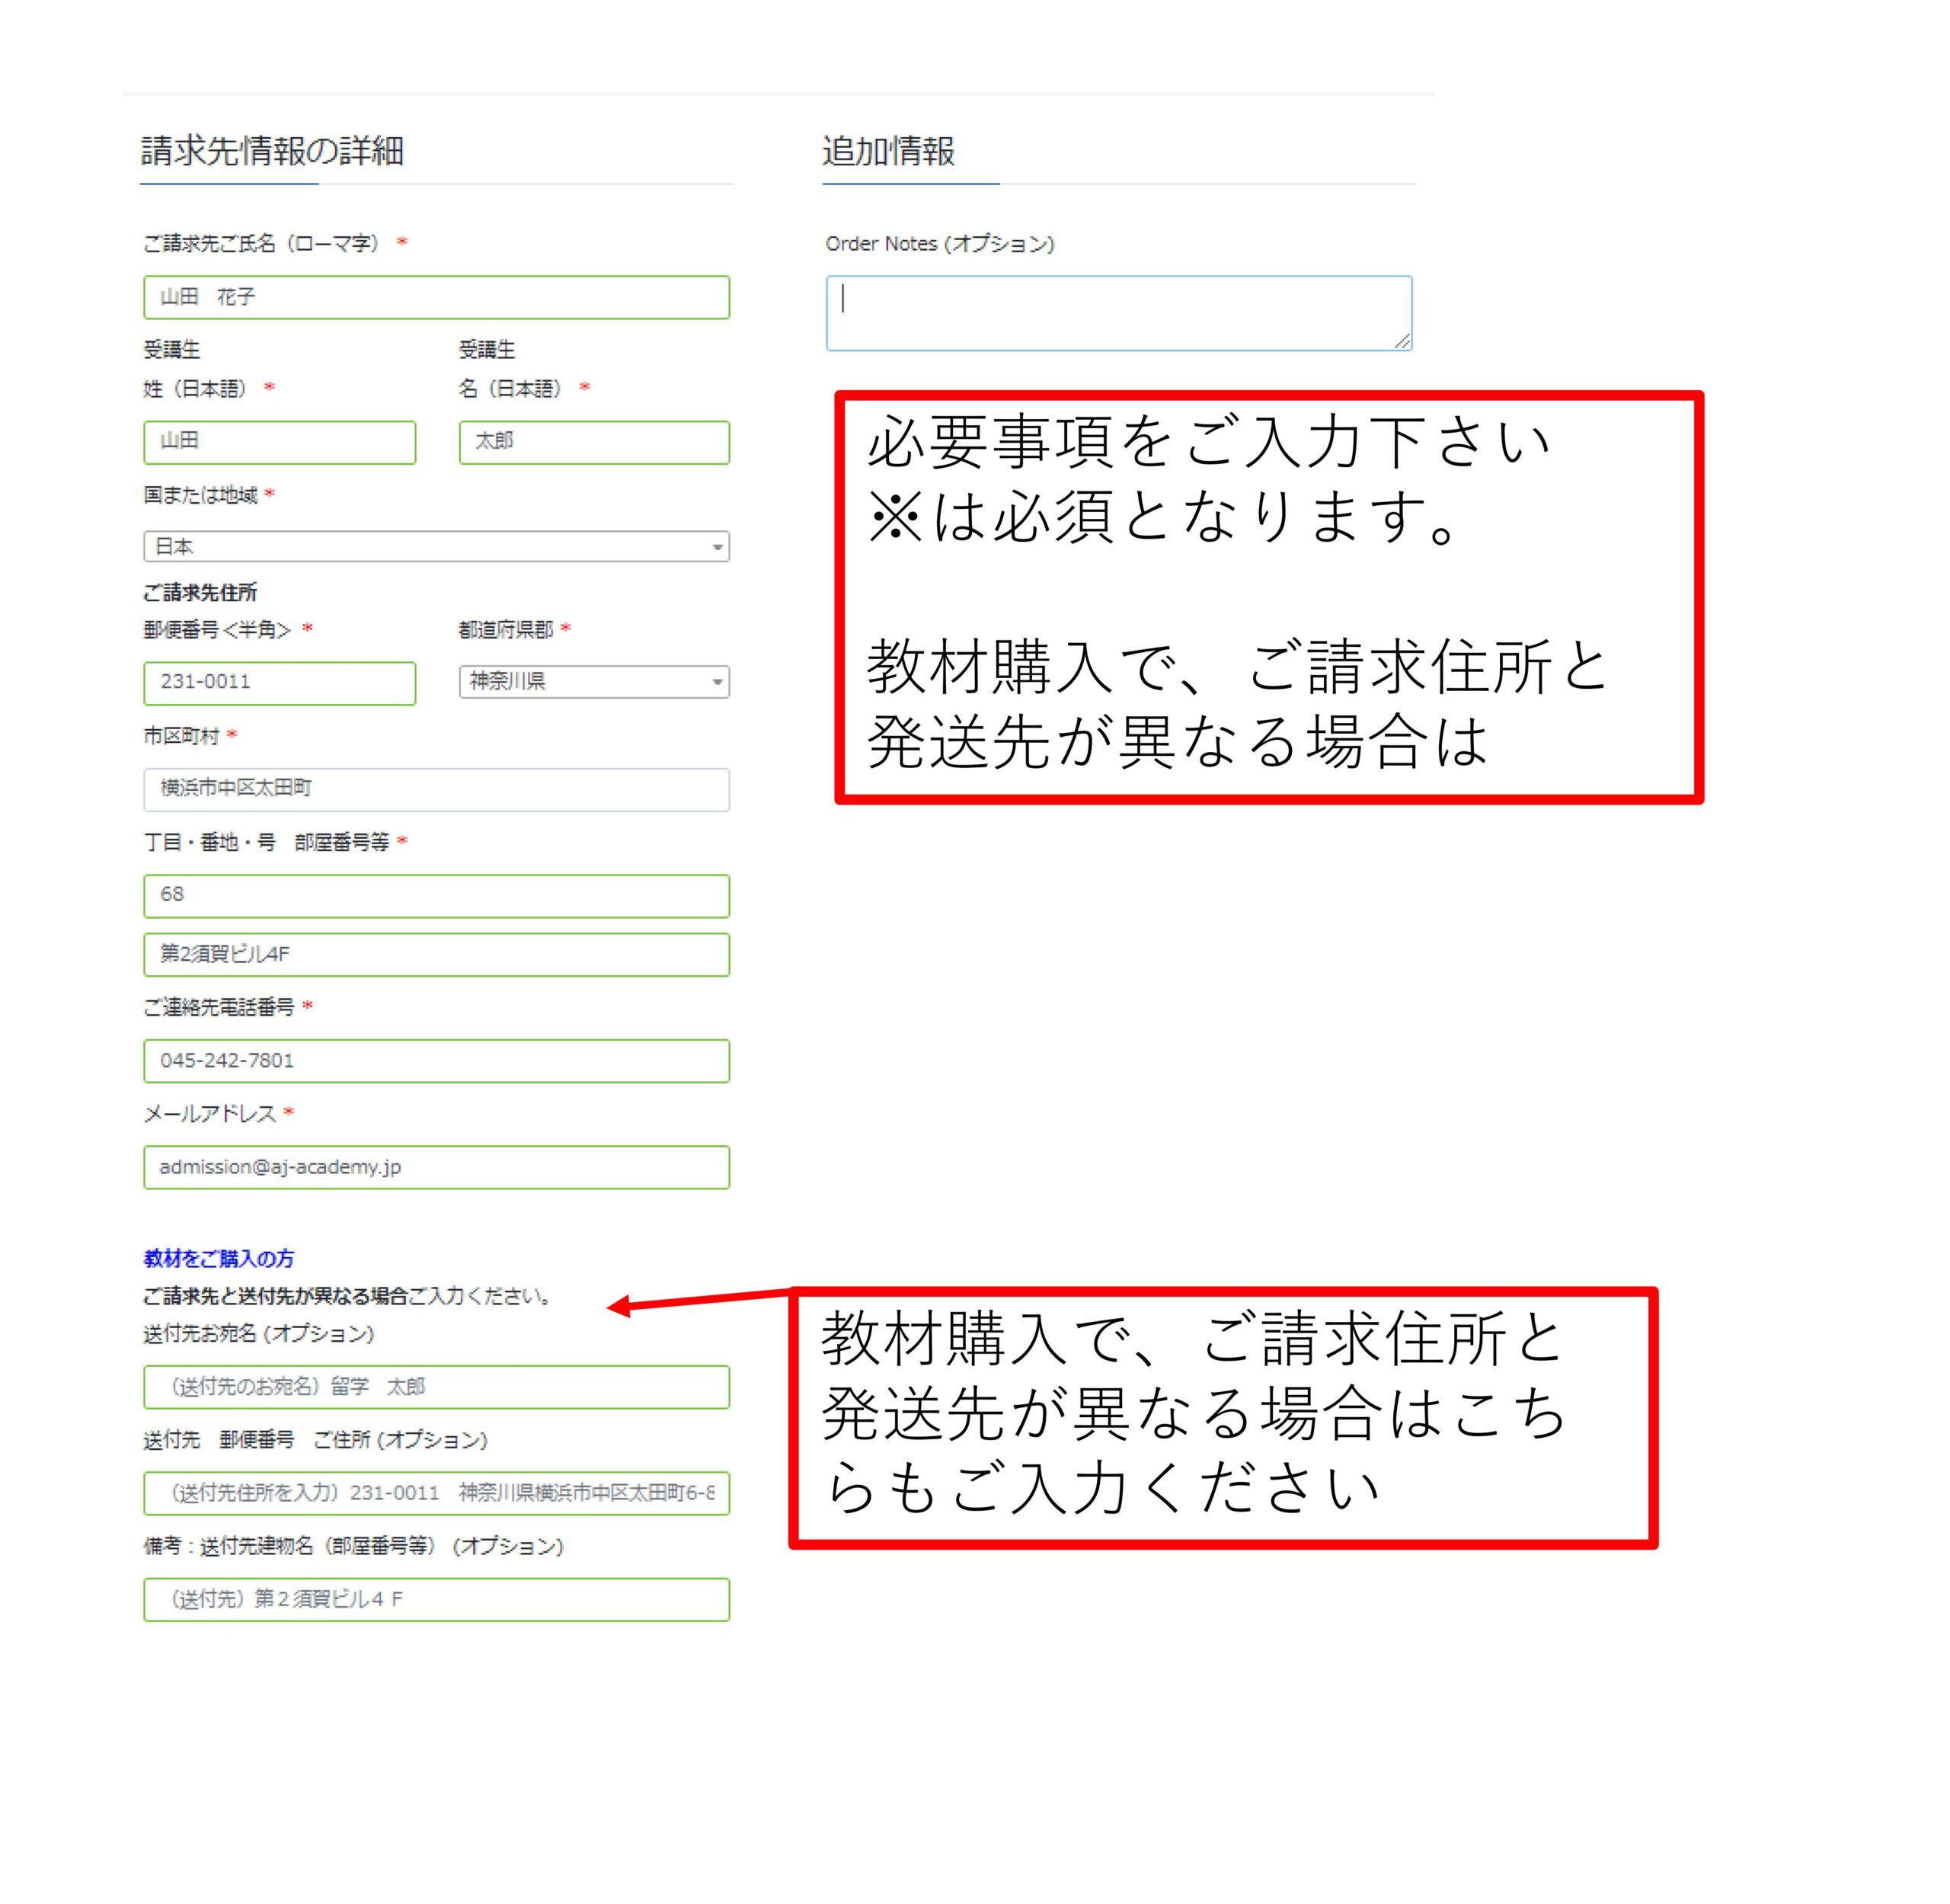Click the prefecture dropdown arrow icon

[717, 683]
